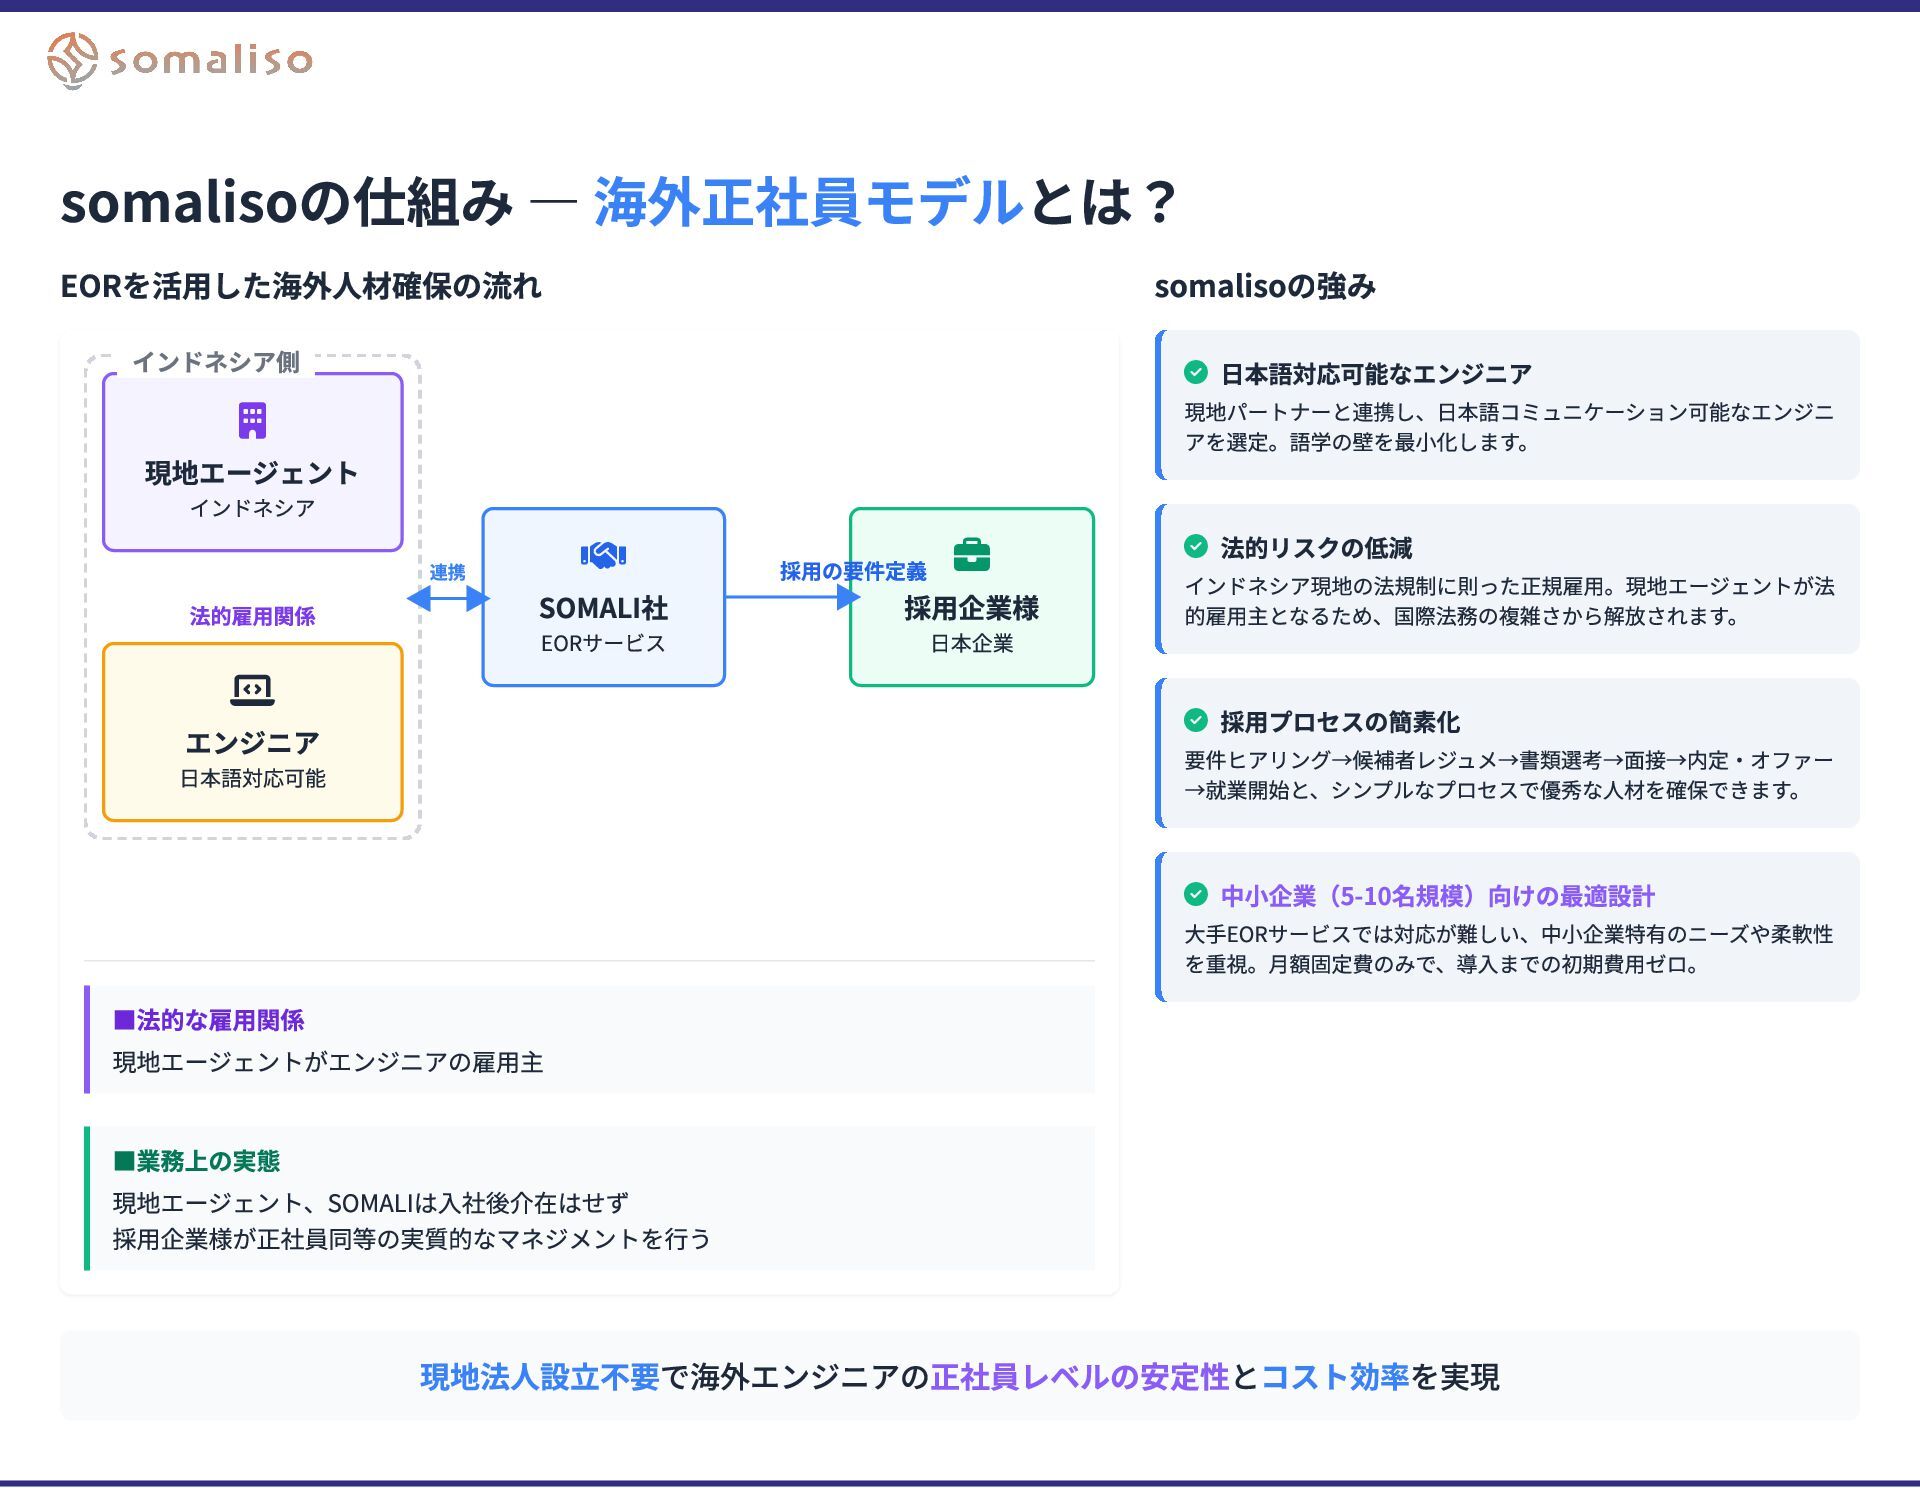Click the 採用プロセスの簡素化 heading

(x=1340, y=722)
